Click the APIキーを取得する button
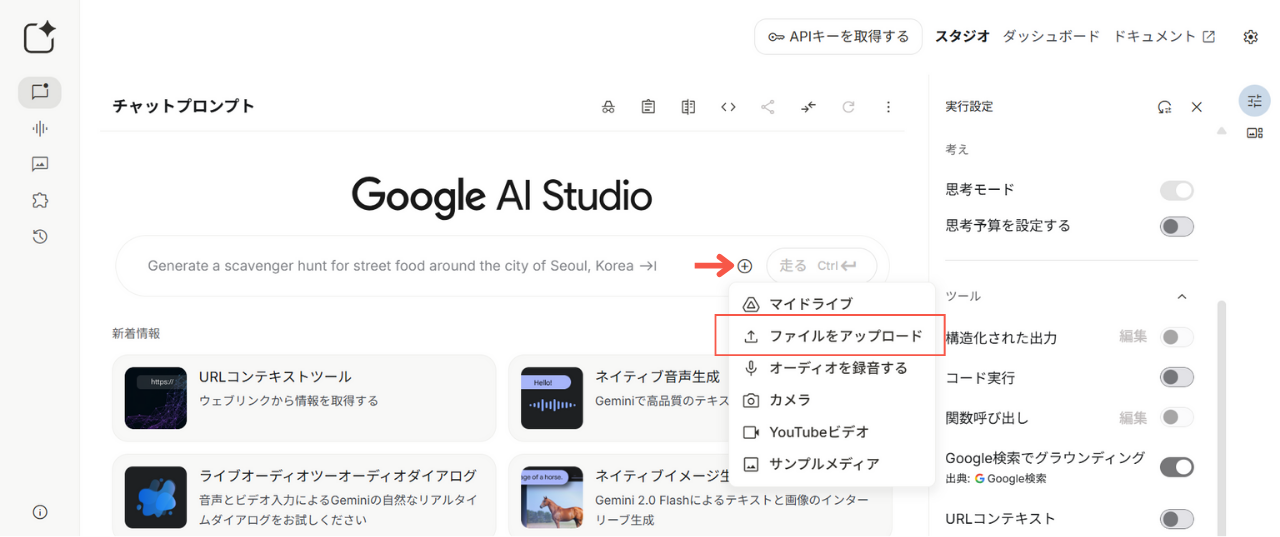 click(838, 37)
